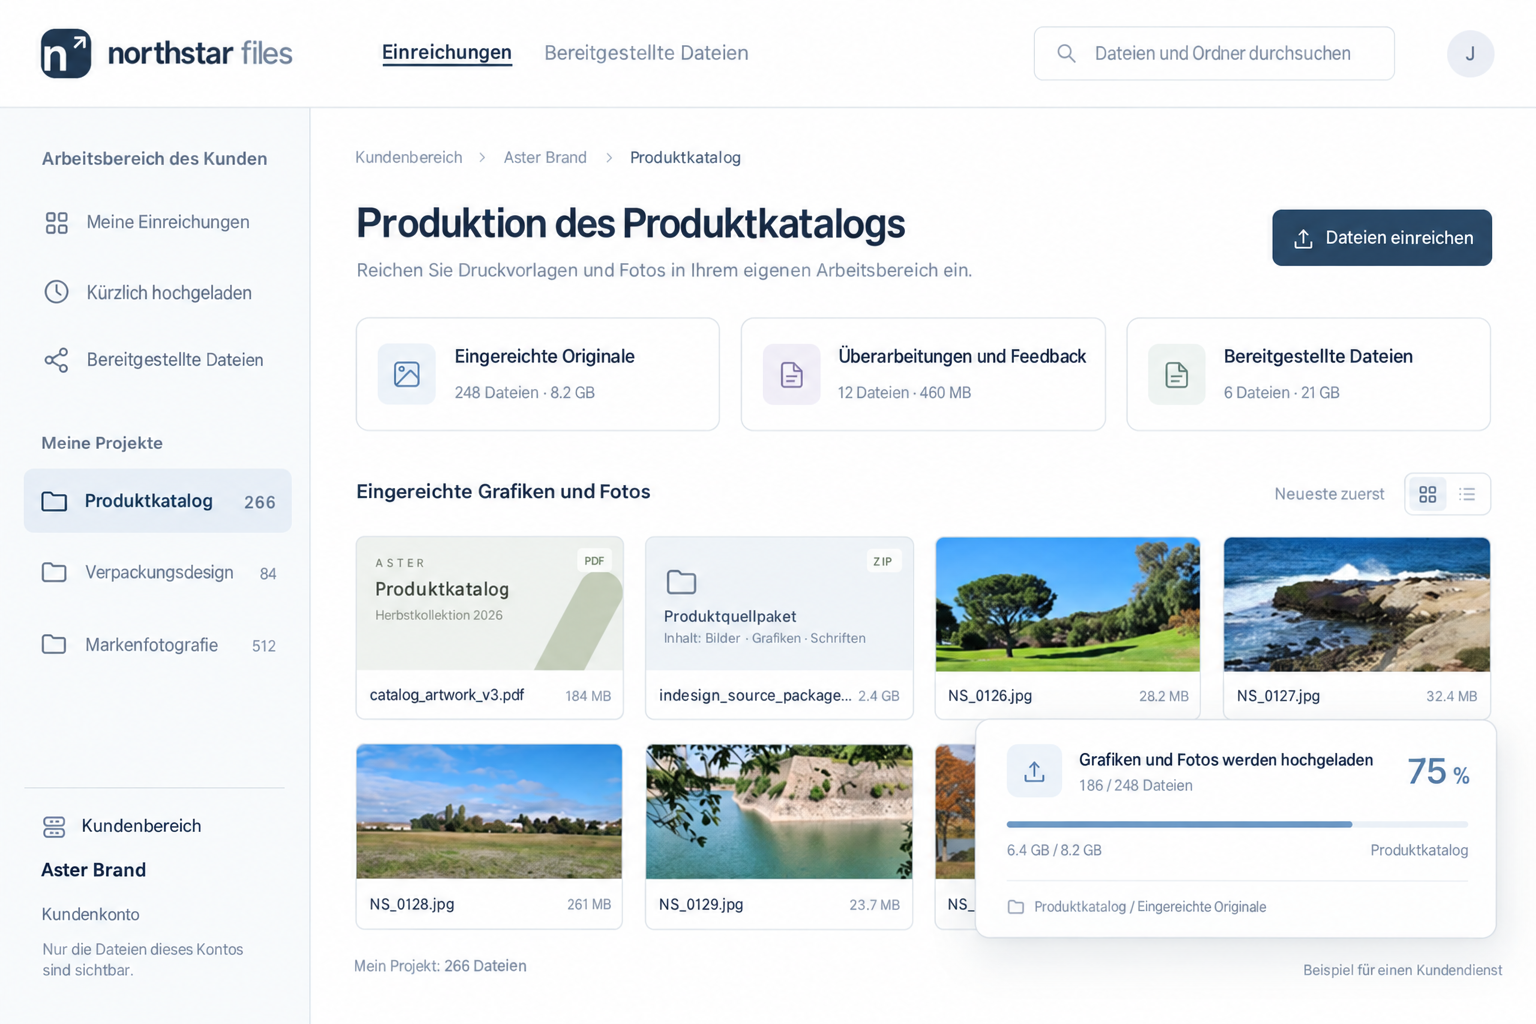Viewport: 1536px width, 1024px height.
Task: Click the document icon on Überarbeitungen und Feedback
Action: pyautogui.click(x=791, y=374)
